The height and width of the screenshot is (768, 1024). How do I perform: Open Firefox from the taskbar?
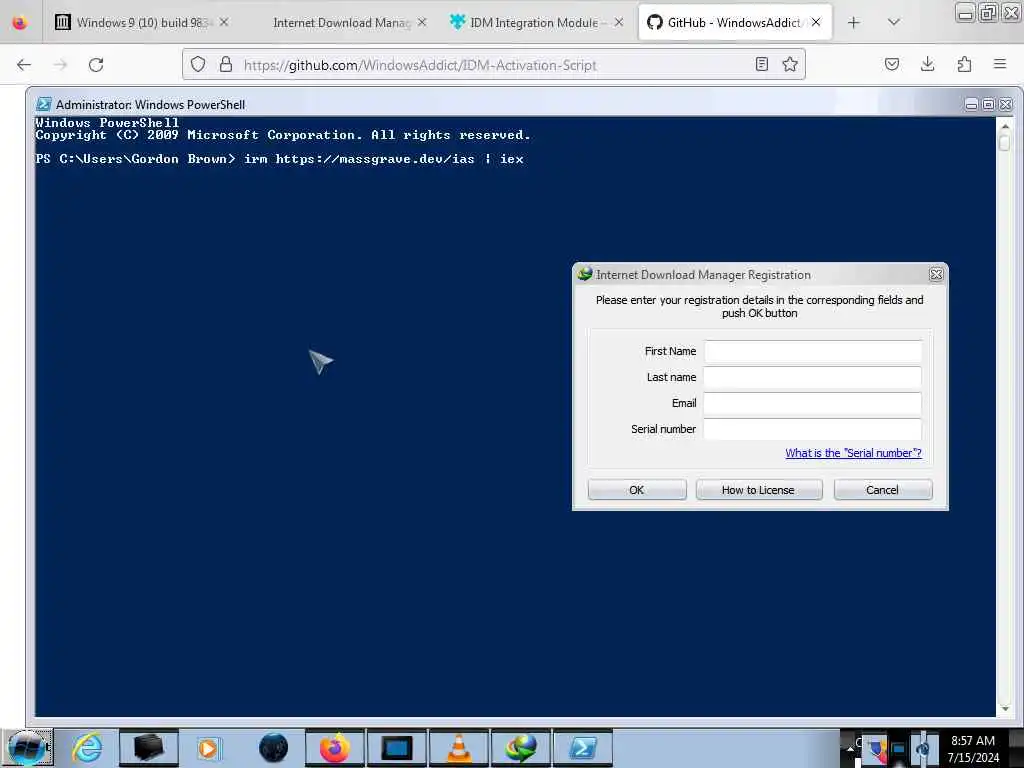pos(334,748)
